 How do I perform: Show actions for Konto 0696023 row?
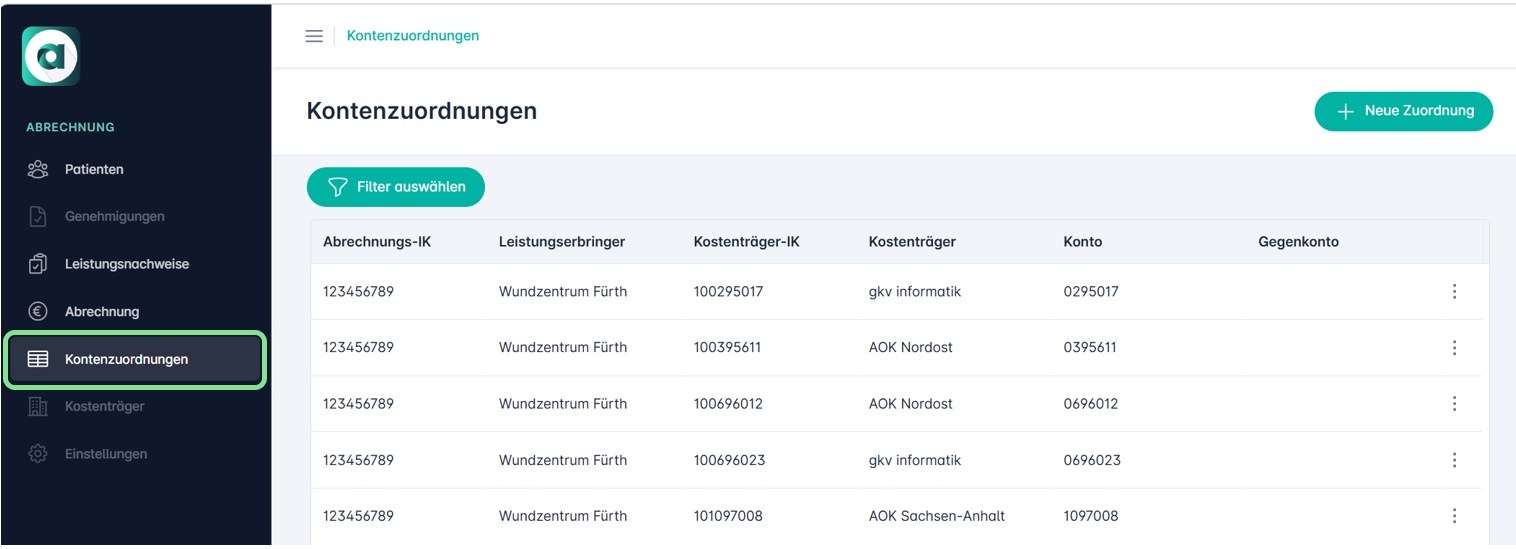pyautogui.click(x=1454, y=460)
